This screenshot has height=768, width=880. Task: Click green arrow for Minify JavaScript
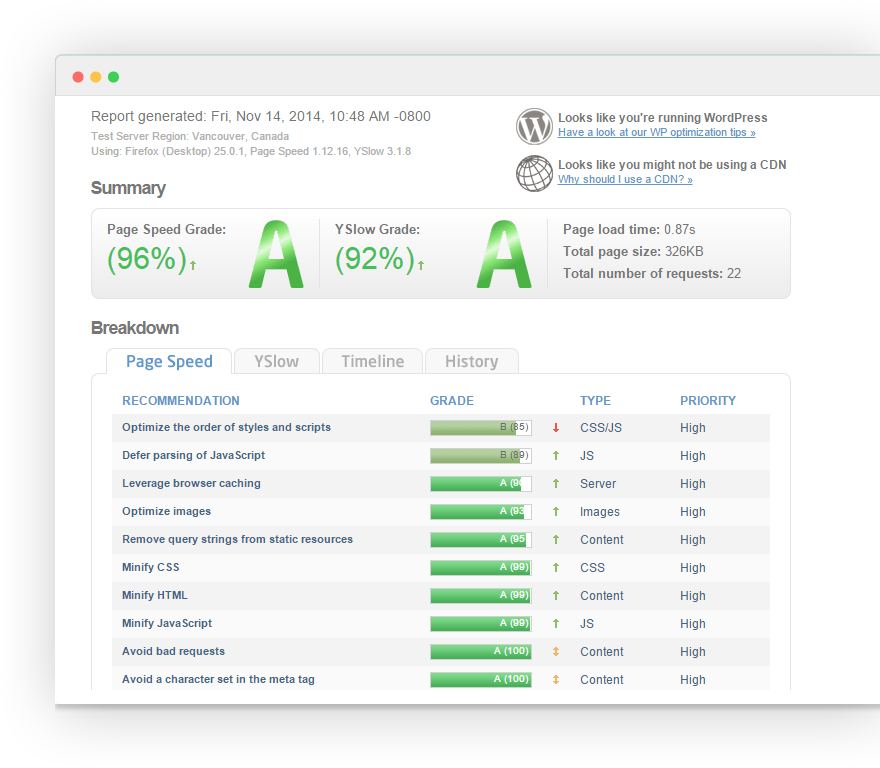[x=556, y=624]
